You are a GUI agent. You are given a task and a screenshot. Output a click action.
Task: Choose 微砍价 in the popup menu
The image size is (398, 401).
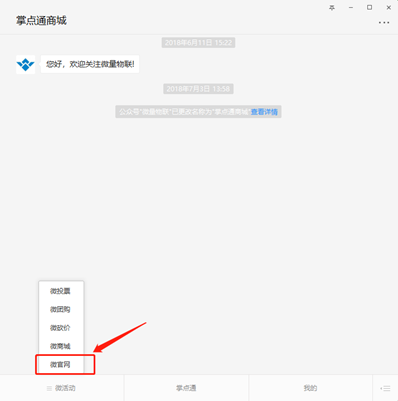pyautogui.click(x=60, y=328)
